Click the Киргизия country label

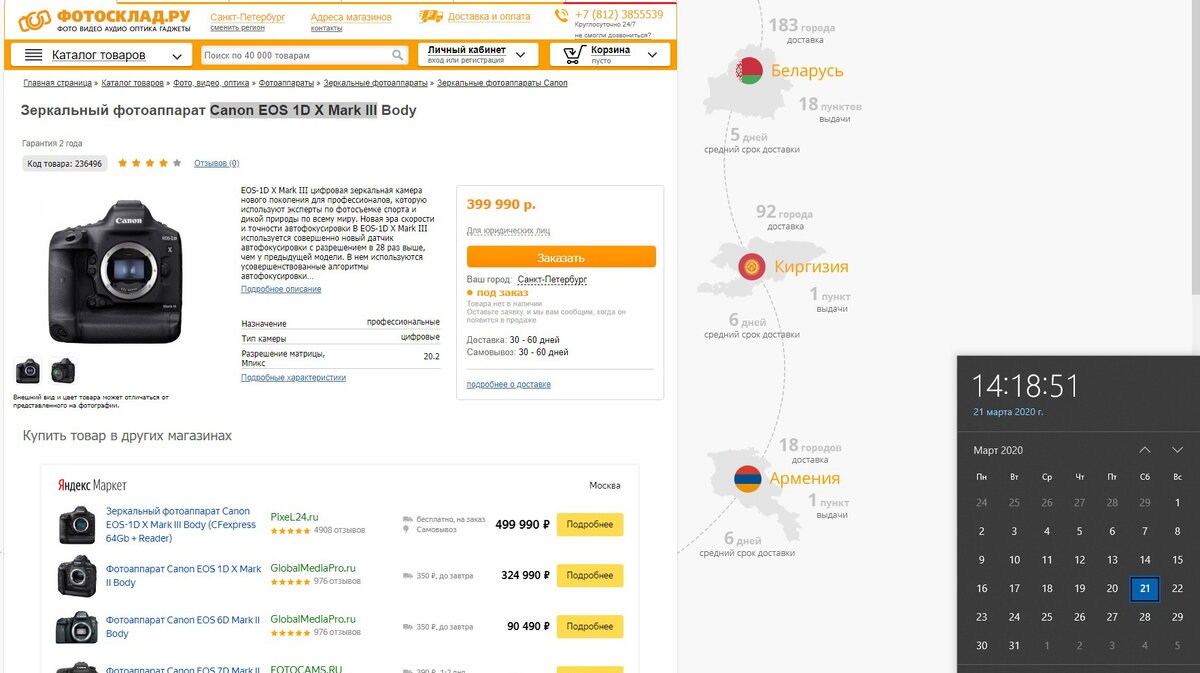click(x=811, y=267)
